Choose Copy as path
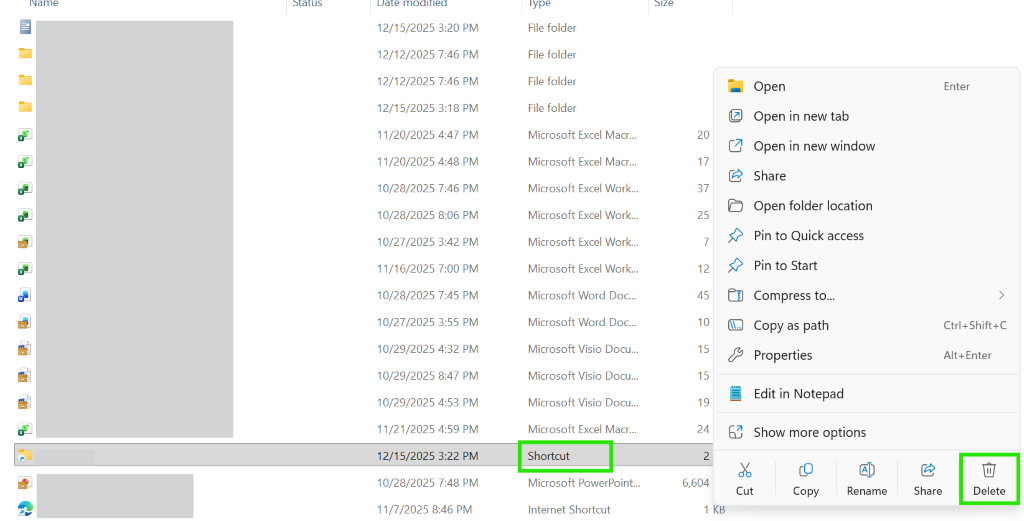 click(867, 325)
